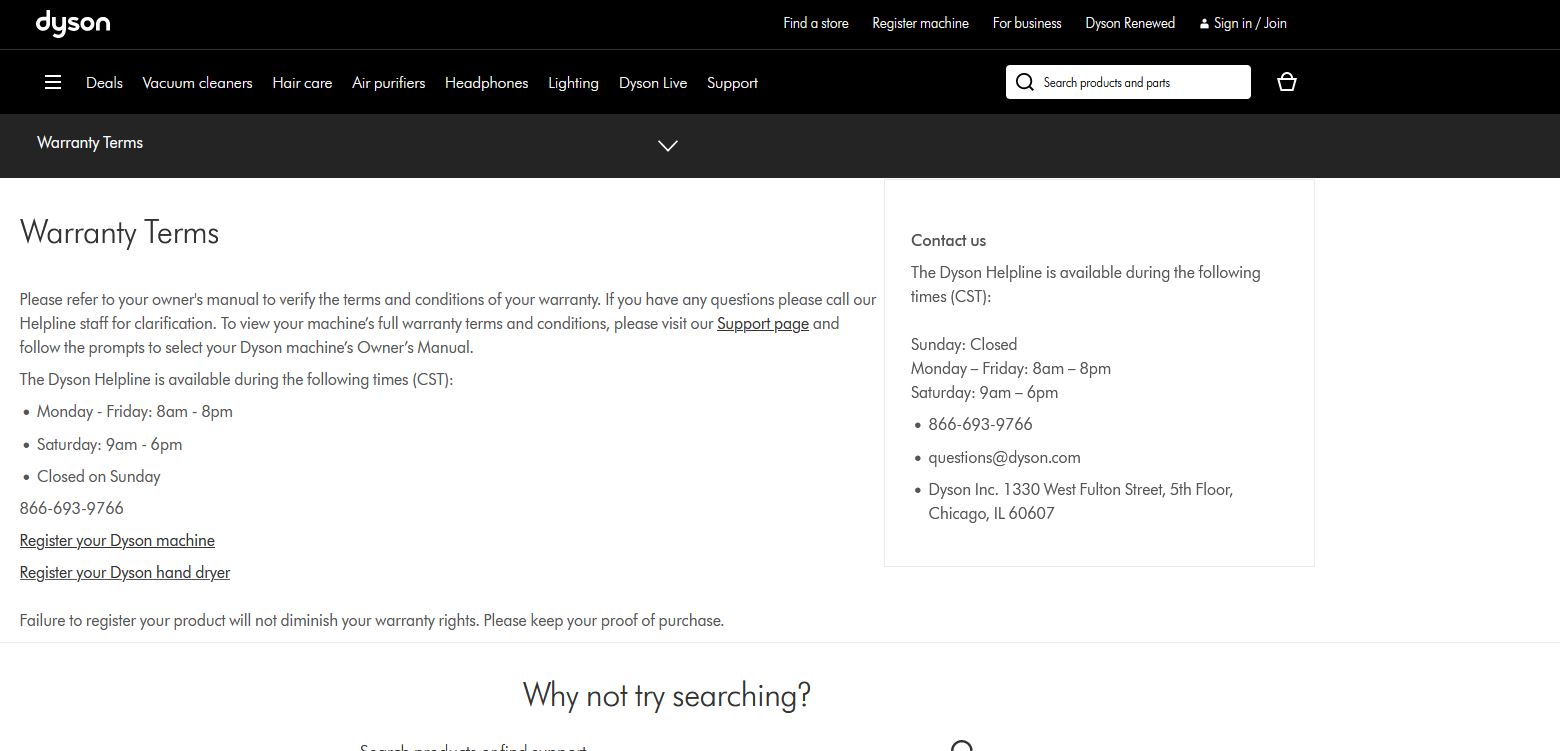Select Hair care in navigation
1560x751 pixels.
[x=302, y=83]
